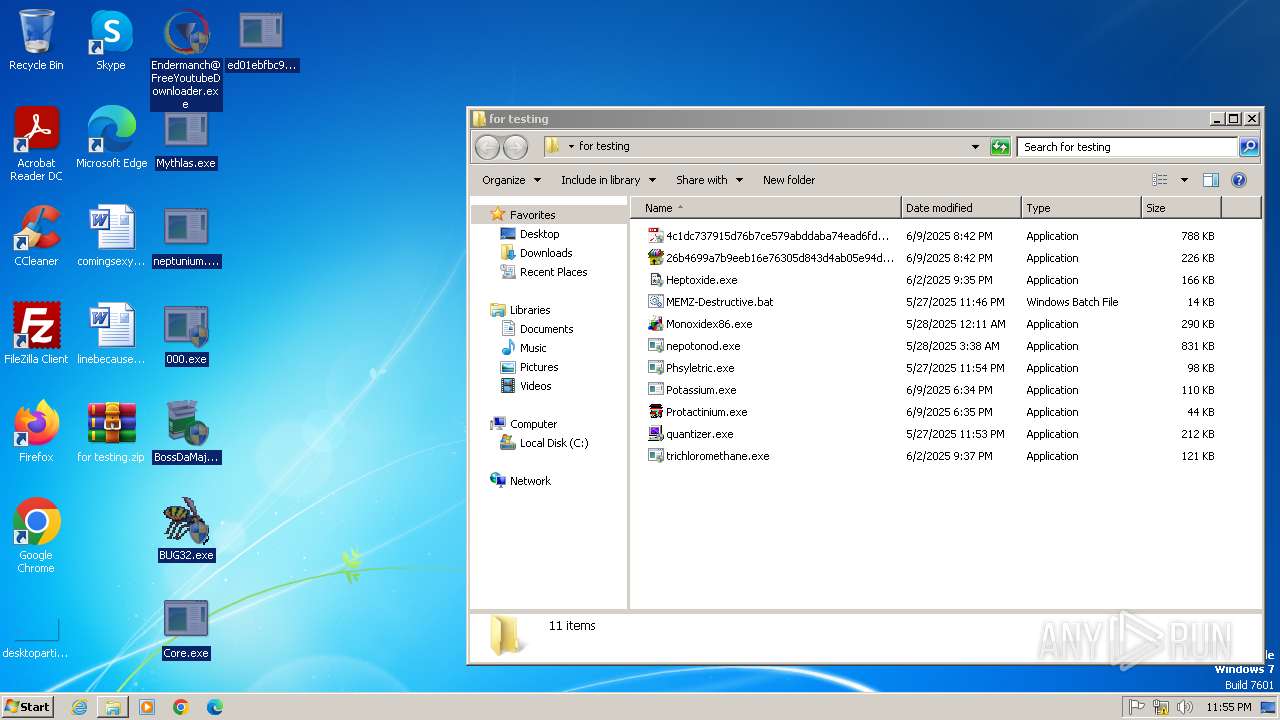
Task: Sort files by Size column header
Action: (x=1181, y=208)
